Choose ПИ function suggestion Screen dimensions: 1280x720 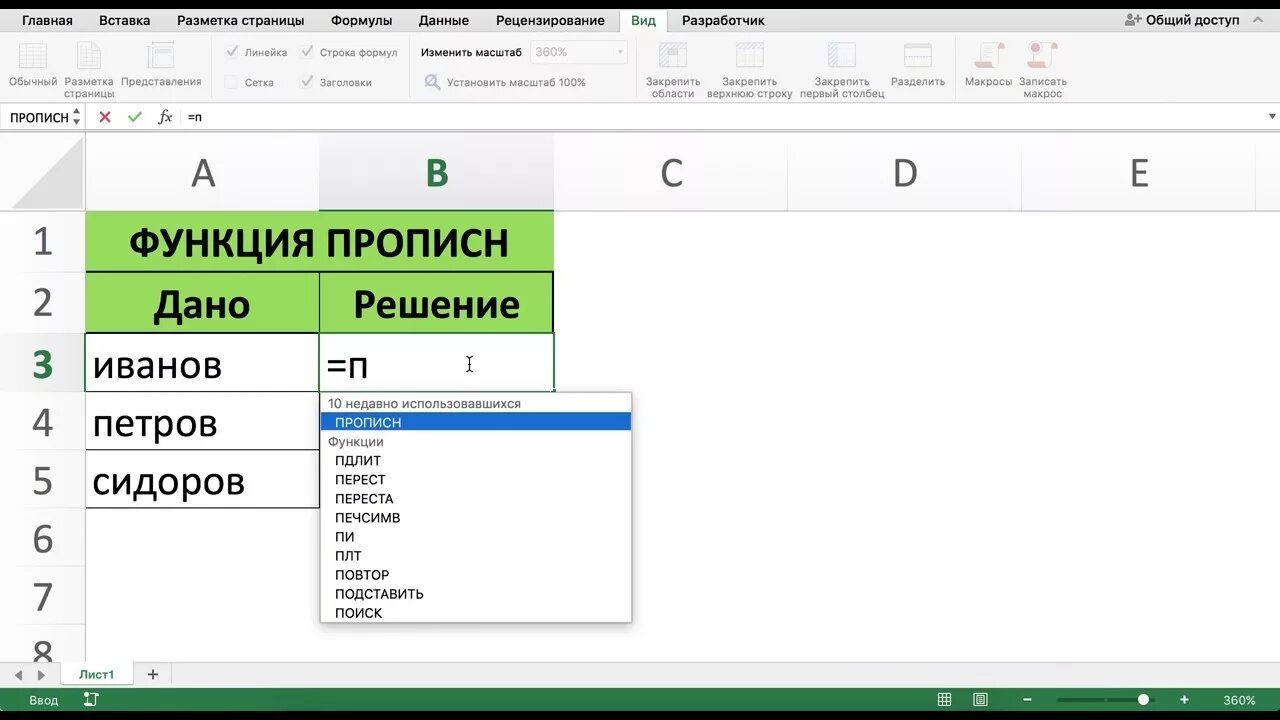click(476, 537)
